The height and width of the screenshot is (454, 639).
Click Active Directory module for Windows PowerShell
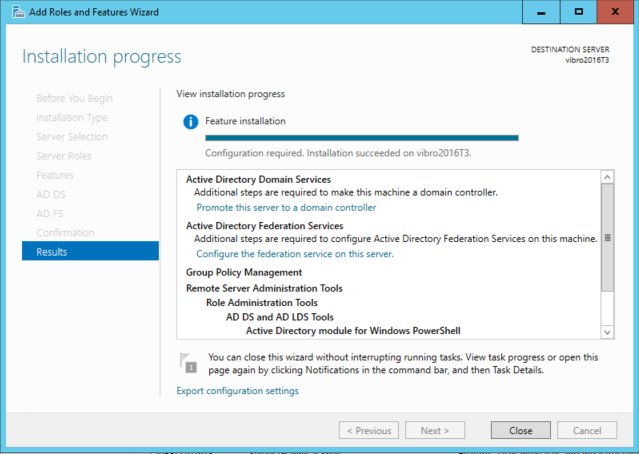point(353,331)
